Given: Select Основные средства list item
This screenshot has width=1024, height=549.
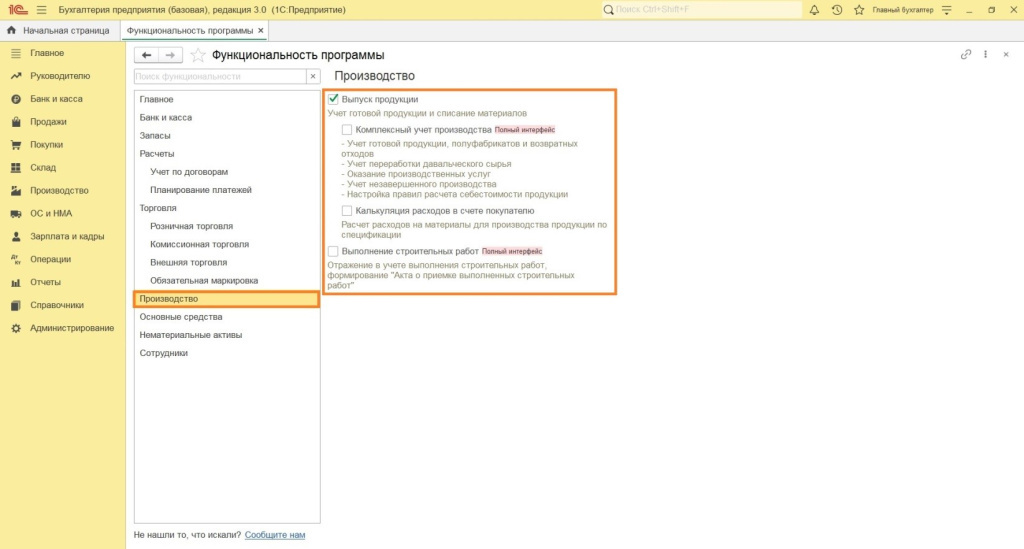Looking at the screenshot, I should [227, 317].
